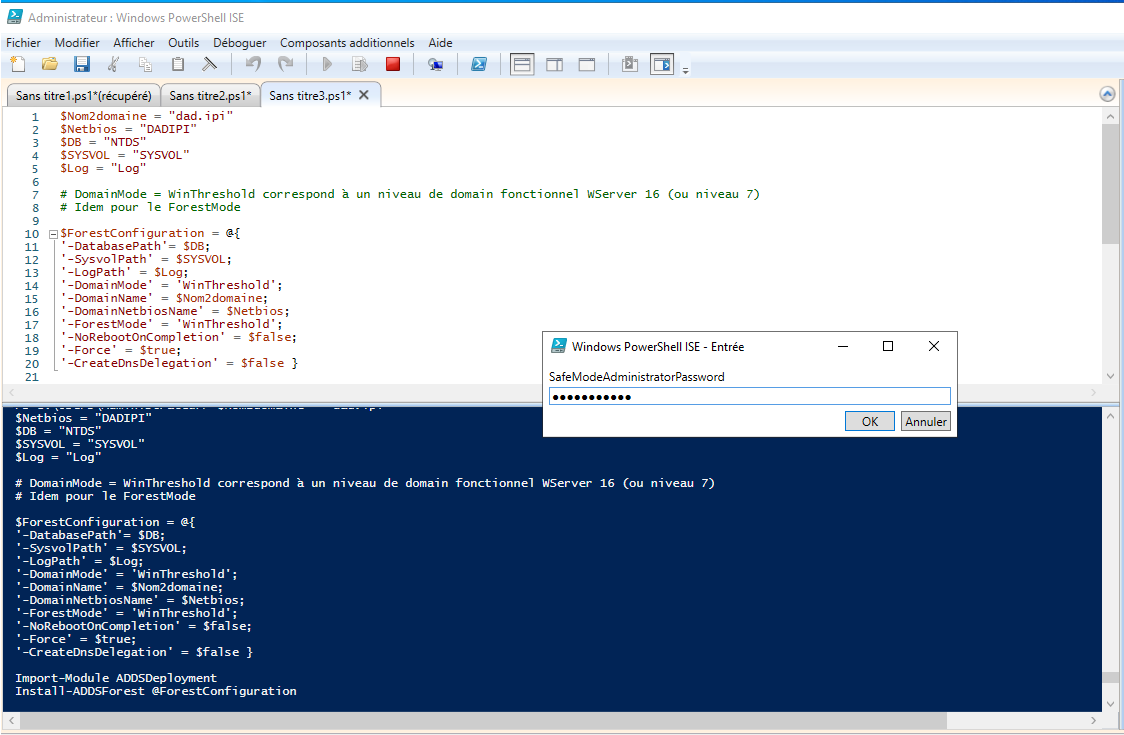Image resolution: width=1124 pixels, height=735 pixels.
Task: Click the Cut scissors icon
Action: pyautogui.click(x=113, y=65)
